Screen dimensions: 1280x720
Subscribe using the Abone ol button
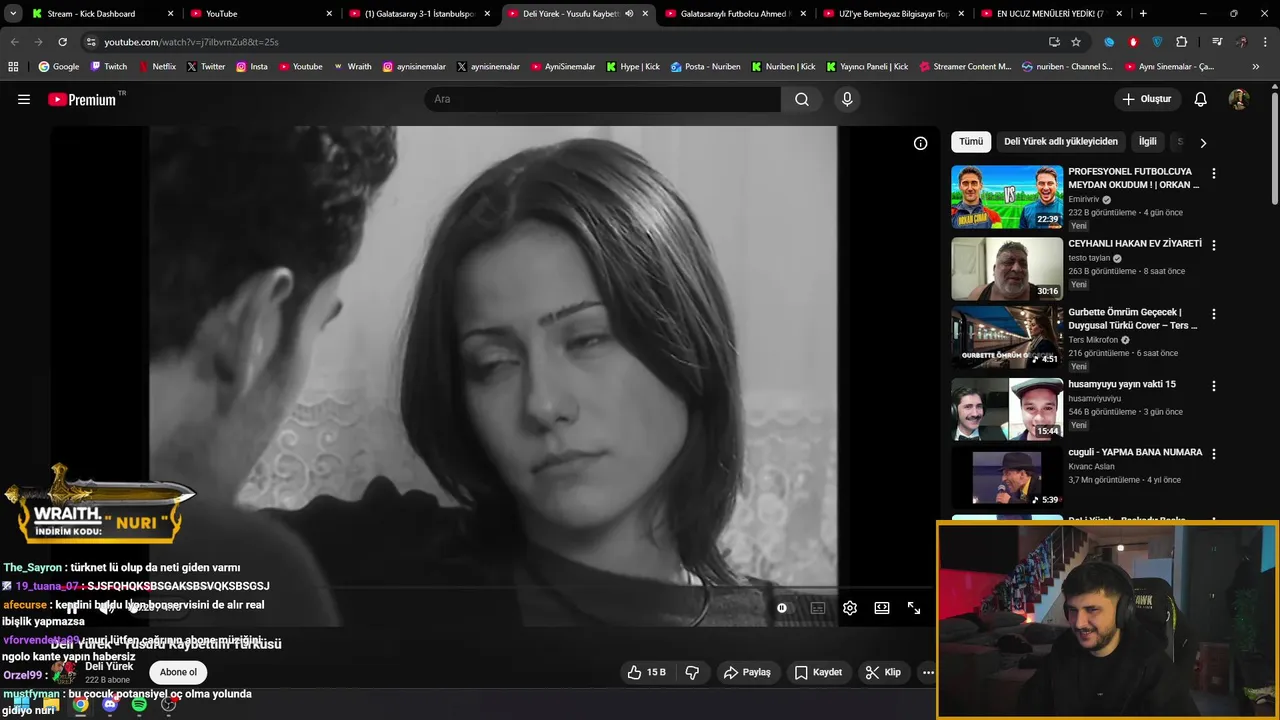[178, 672]
